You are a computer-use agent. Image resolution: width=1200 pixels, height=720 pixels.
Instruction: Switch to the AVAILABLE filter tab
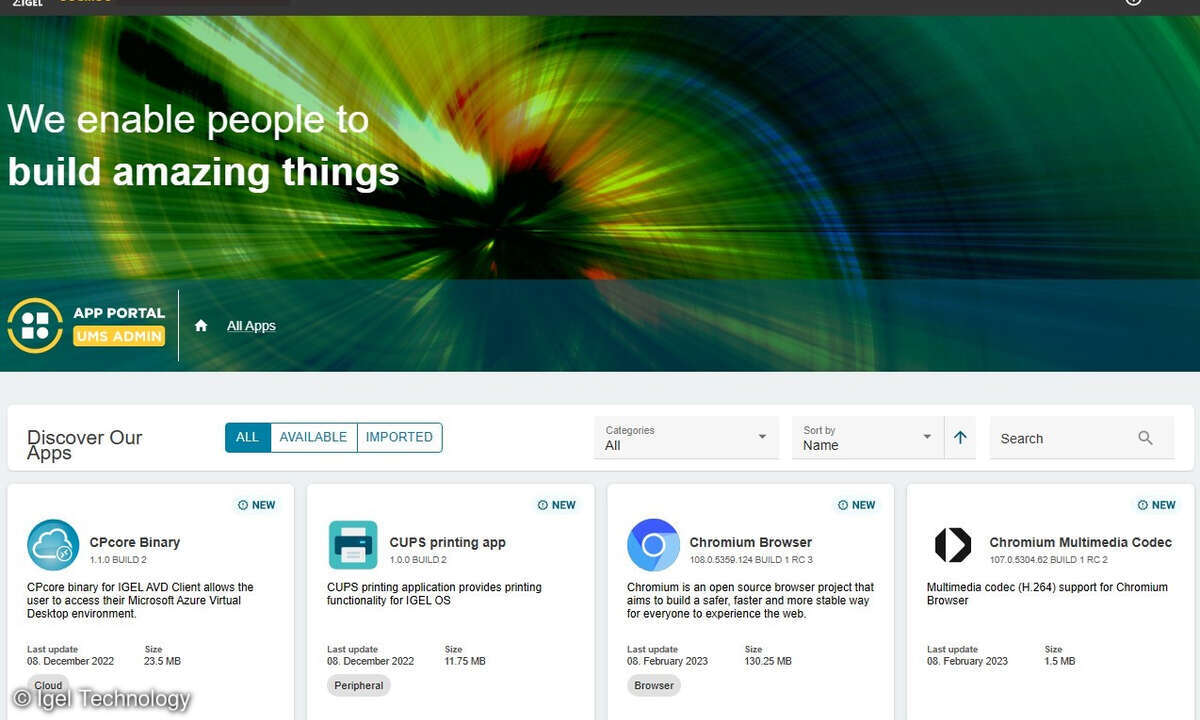pyautogui.click(x=313, y=437)
